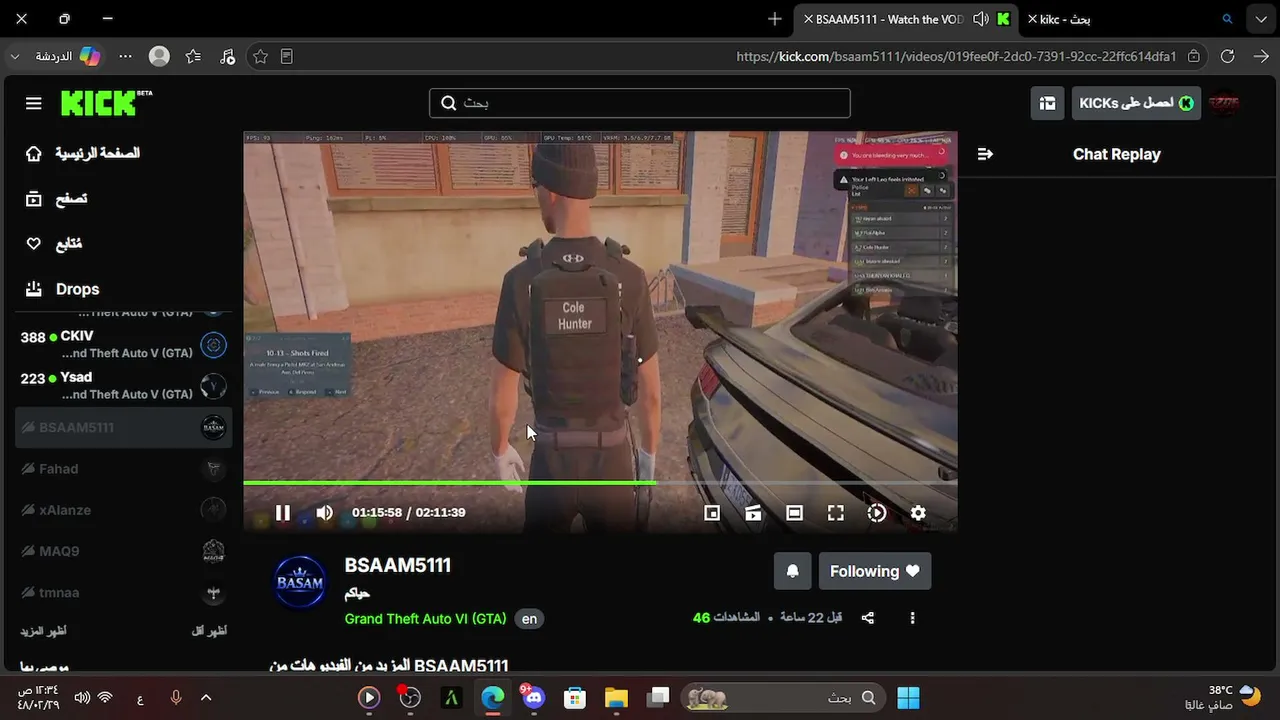The image size is (1280, 720).
Task: Open the three-dot video options menu
Action: [x=912, y=618]
